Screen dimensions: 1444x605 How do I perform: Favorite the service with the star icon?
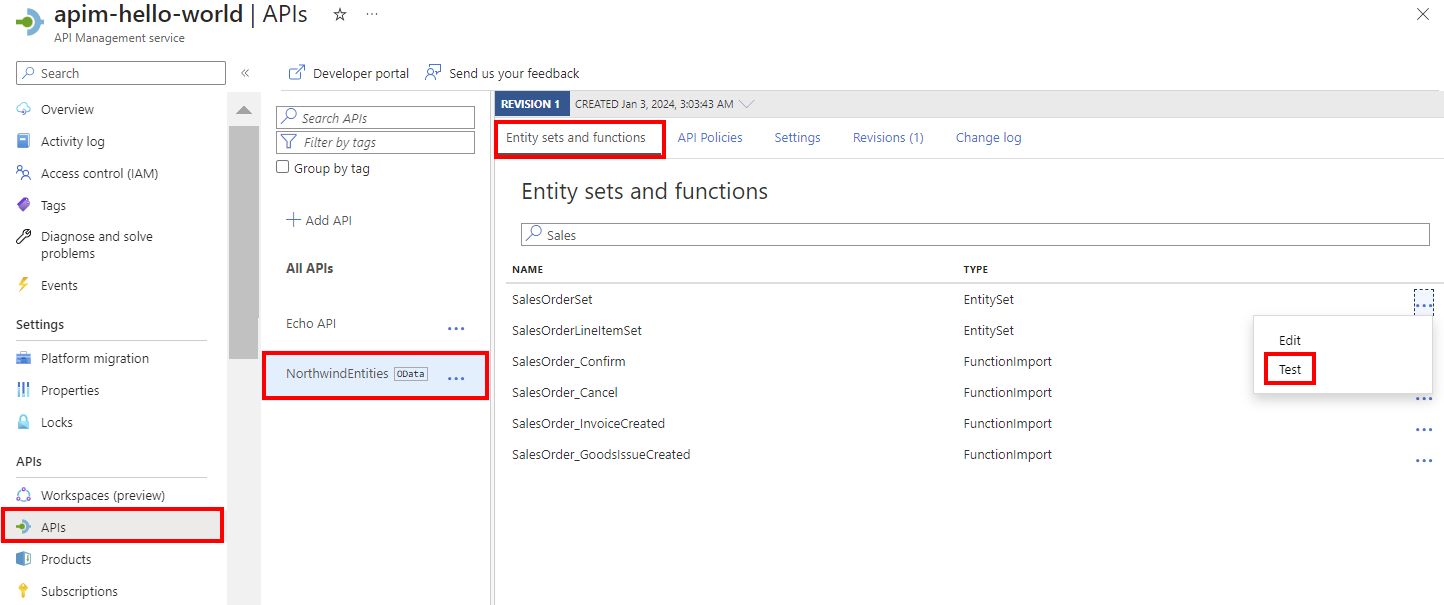(340, 14)
